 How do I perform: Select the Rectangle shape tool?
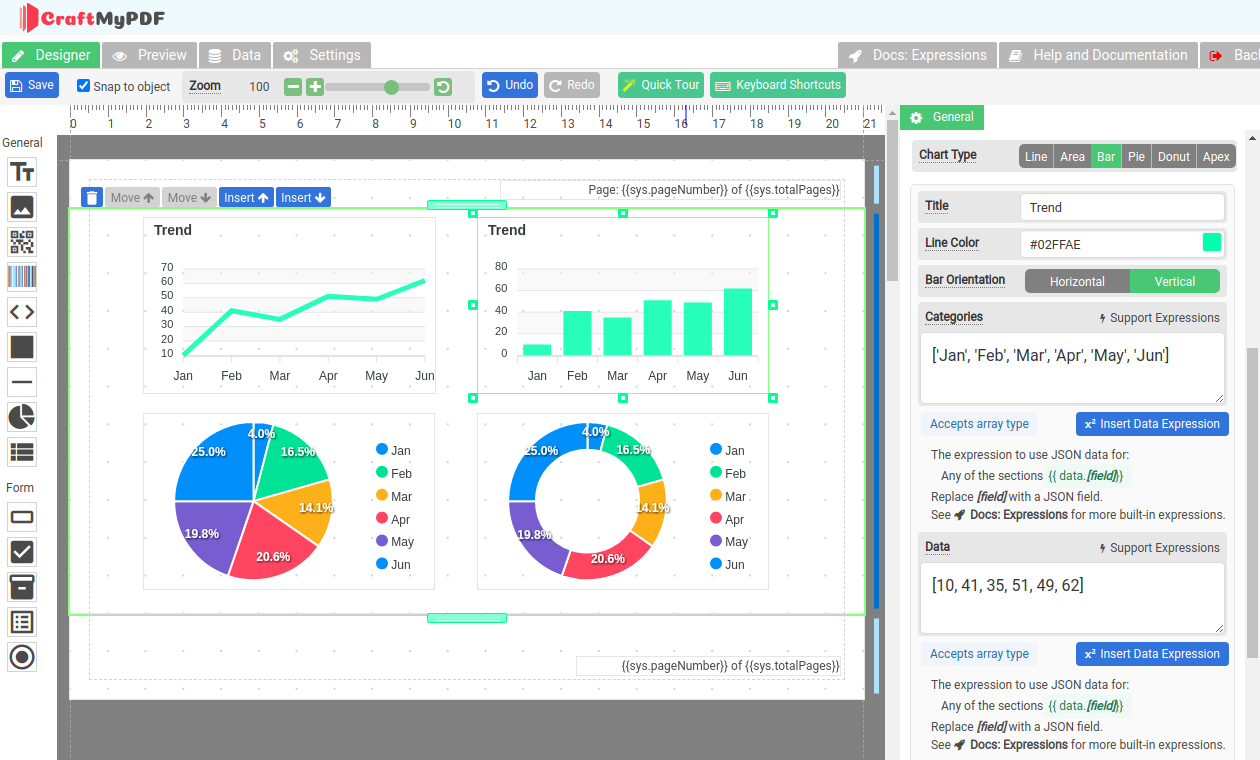pyautogui.click(x=22, y=347)
